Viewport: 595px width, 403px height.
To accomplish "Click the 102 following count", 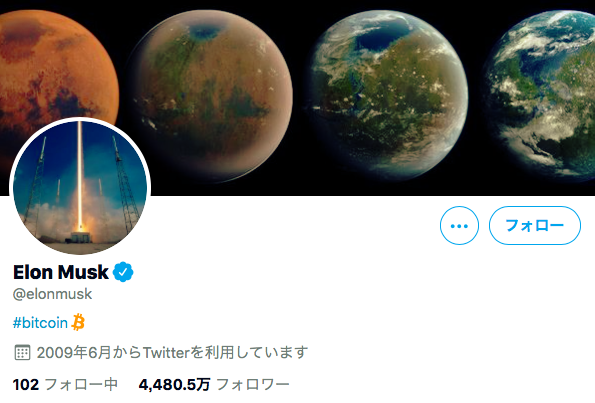I will 26,385.
